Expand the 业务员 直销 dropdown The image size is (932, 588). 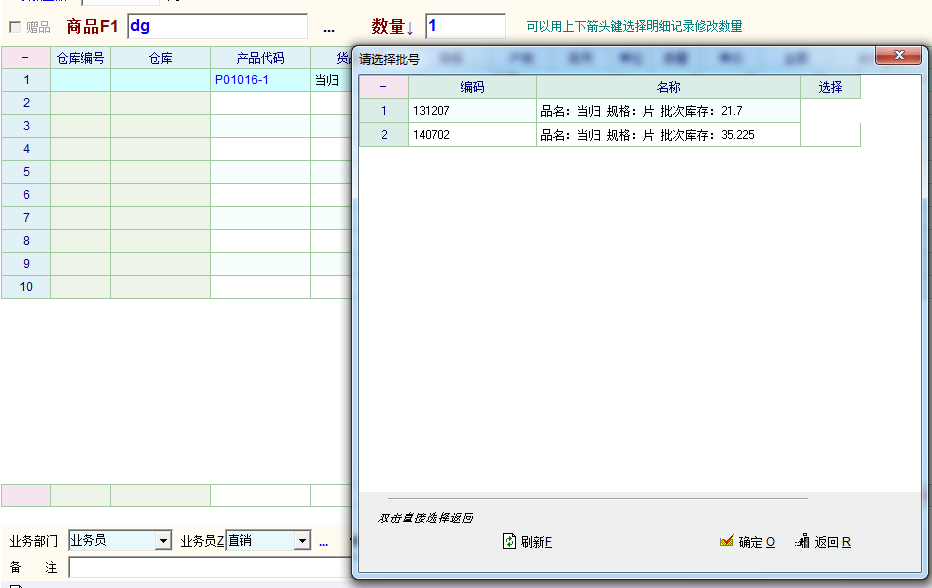pyautogui.click(x=302, y=541)
